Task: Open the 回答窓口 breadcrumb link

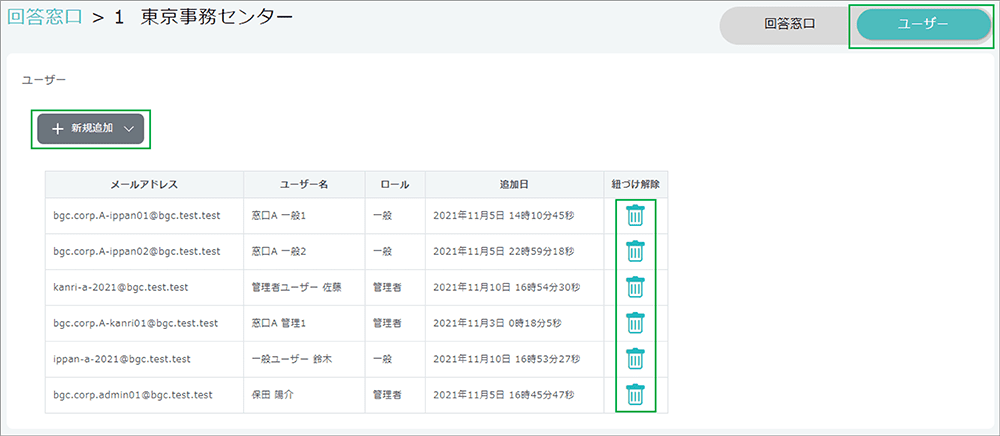Action: [x=44, y=19]
